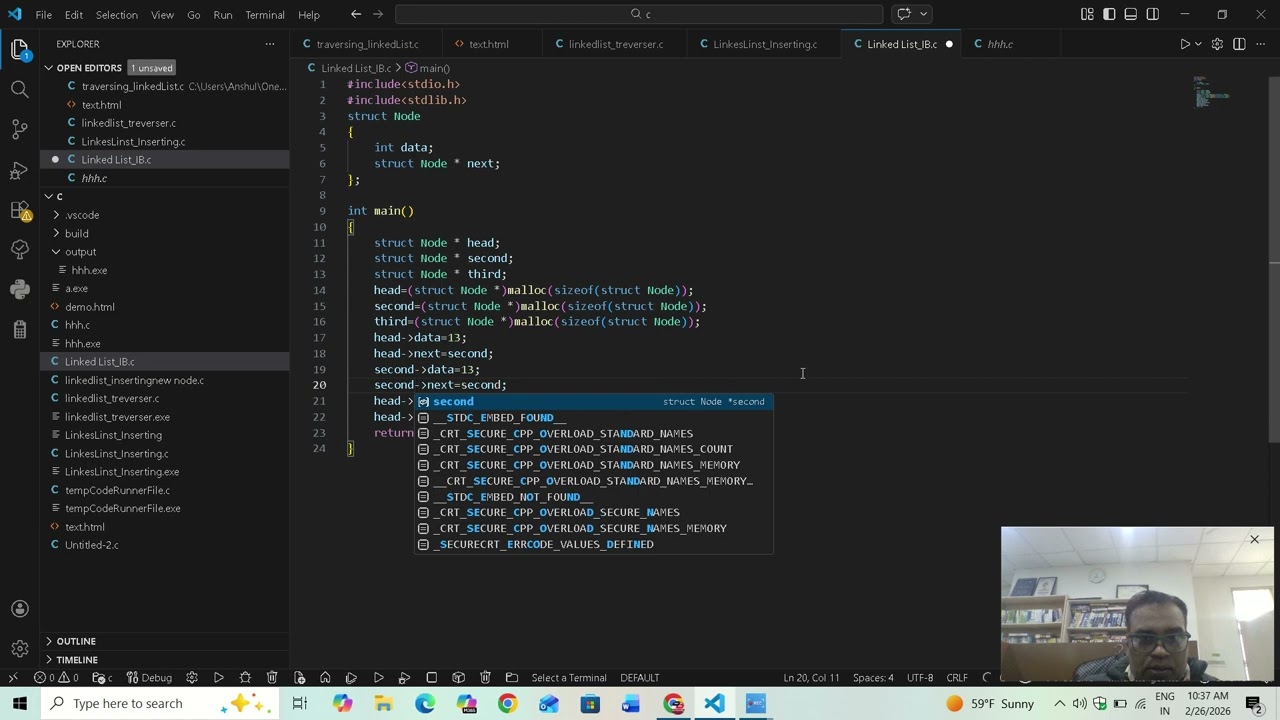
Task: Customize layout icon in title bar
Action: click(x=1087, y=14)
